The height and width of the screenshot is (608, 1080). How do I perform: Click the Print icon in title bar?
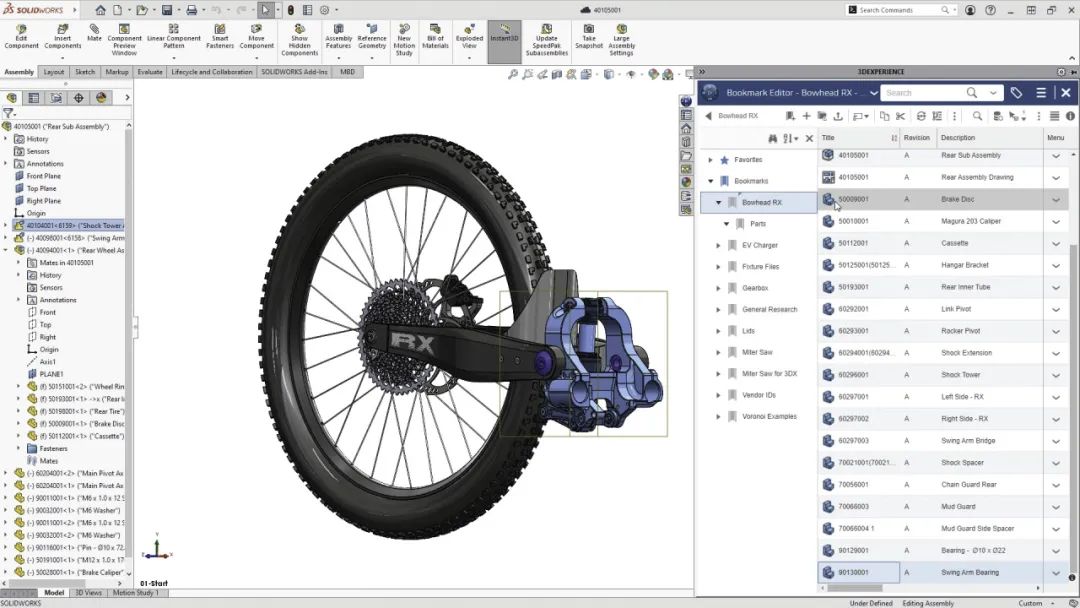coord(191,10)
